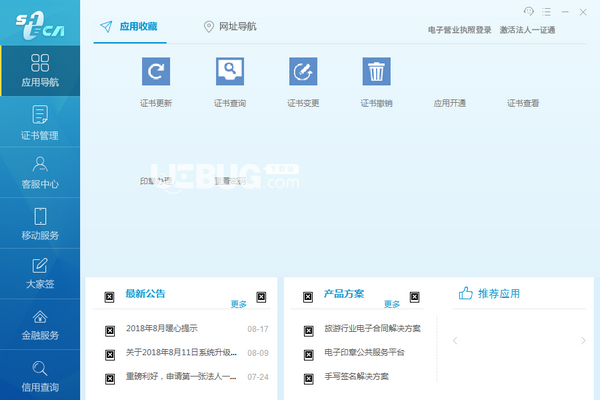Screen dimensions: 600x400
Task: Click the 07-24 date
Action: click(258, 377)
